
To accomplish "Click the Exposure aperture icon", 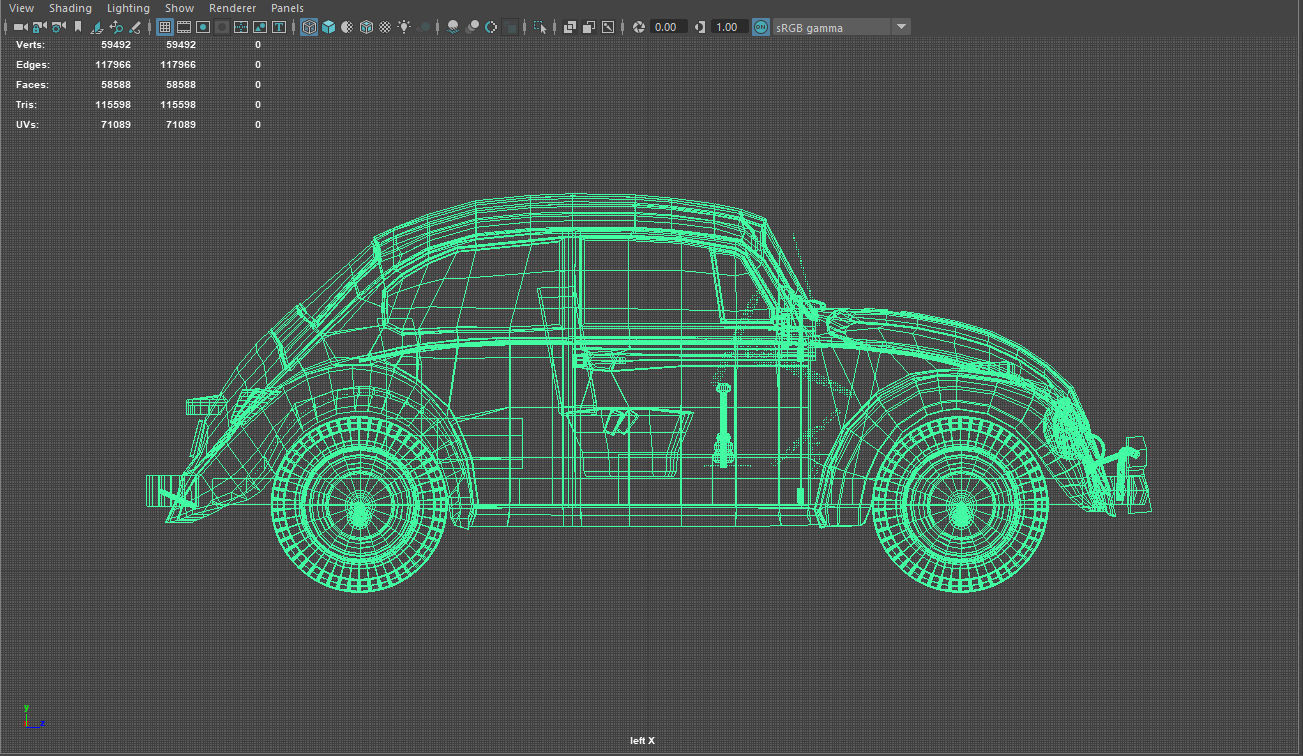I will coord(639,27).
